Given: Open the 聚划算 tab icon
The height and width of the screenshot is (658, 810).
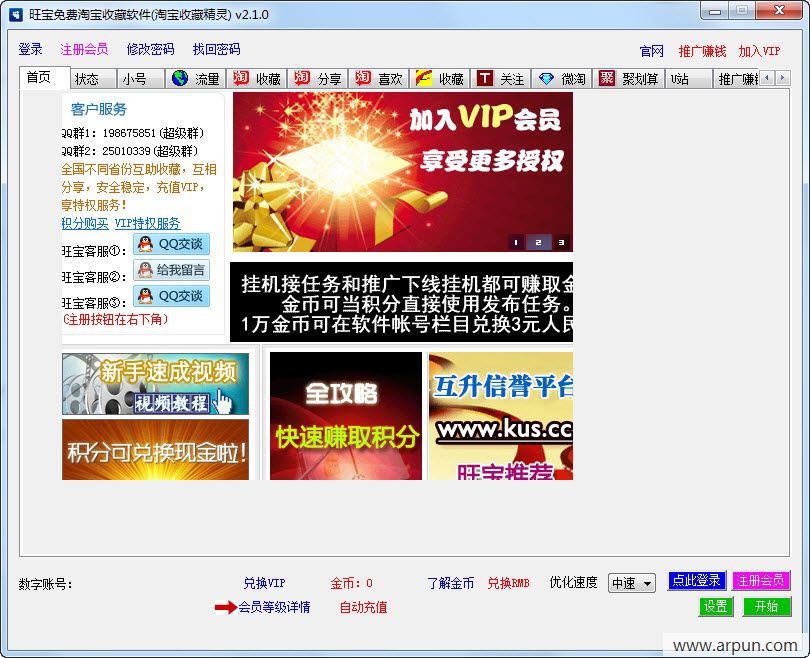Looking at the screenshot, I should (x=607, y=79).
